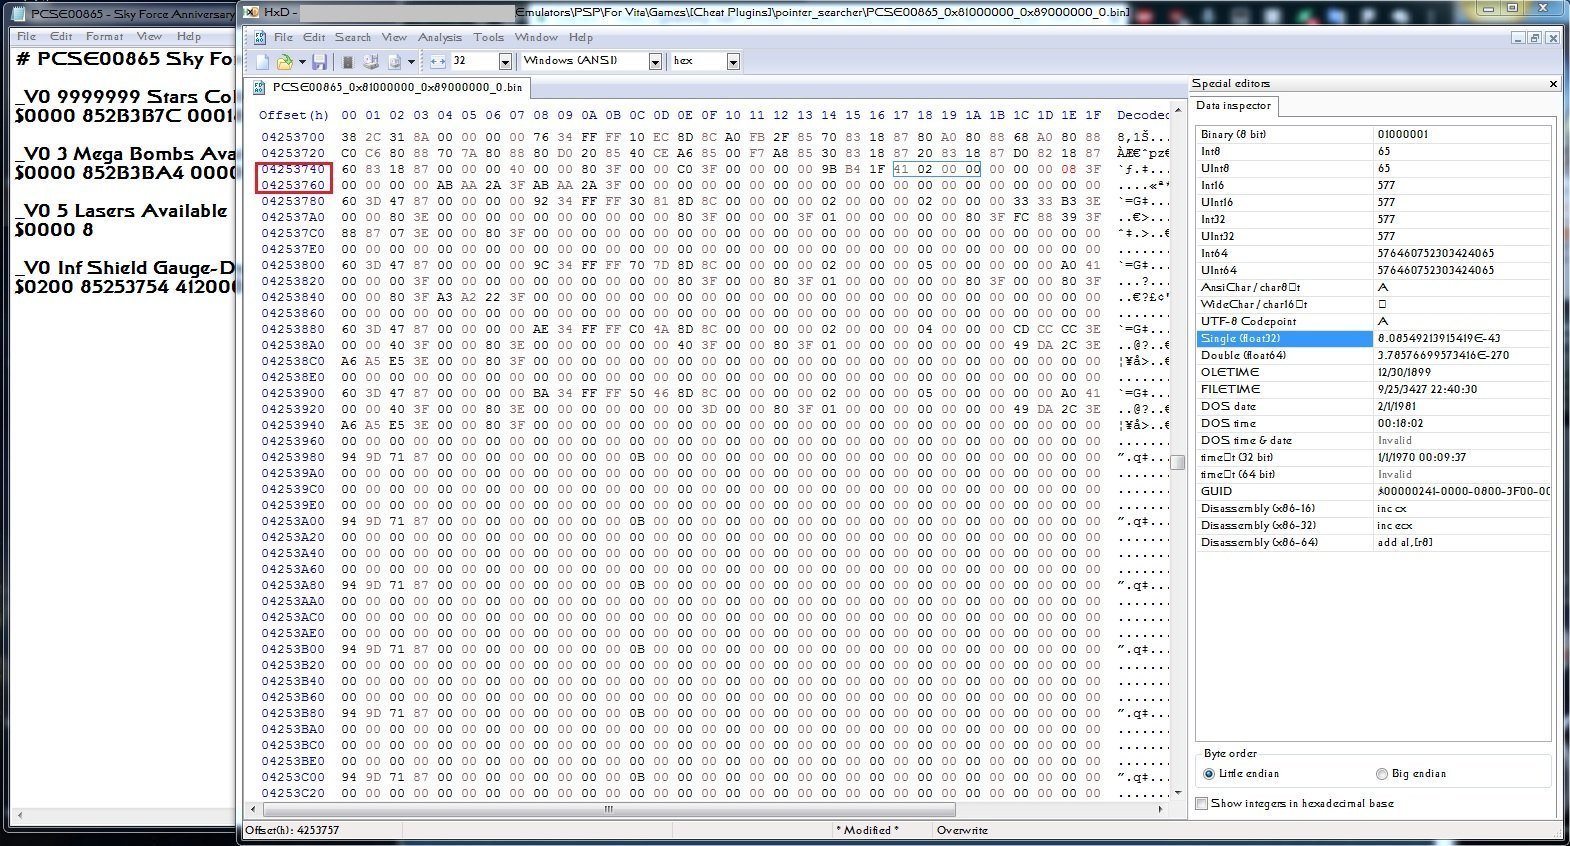Open the HxD Help menu

(x=581, y=38)
